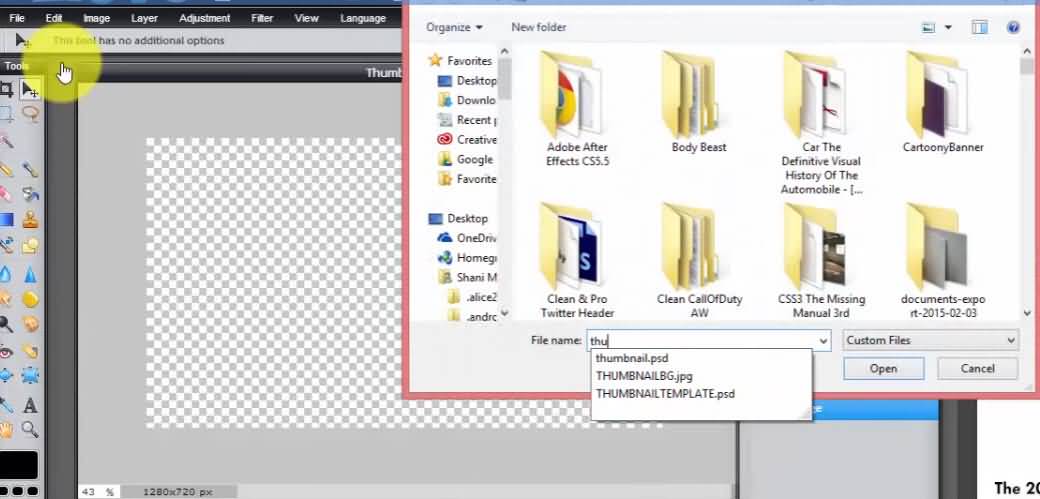
Task: Open the Filter menu
Action: [x=262, y=18]
